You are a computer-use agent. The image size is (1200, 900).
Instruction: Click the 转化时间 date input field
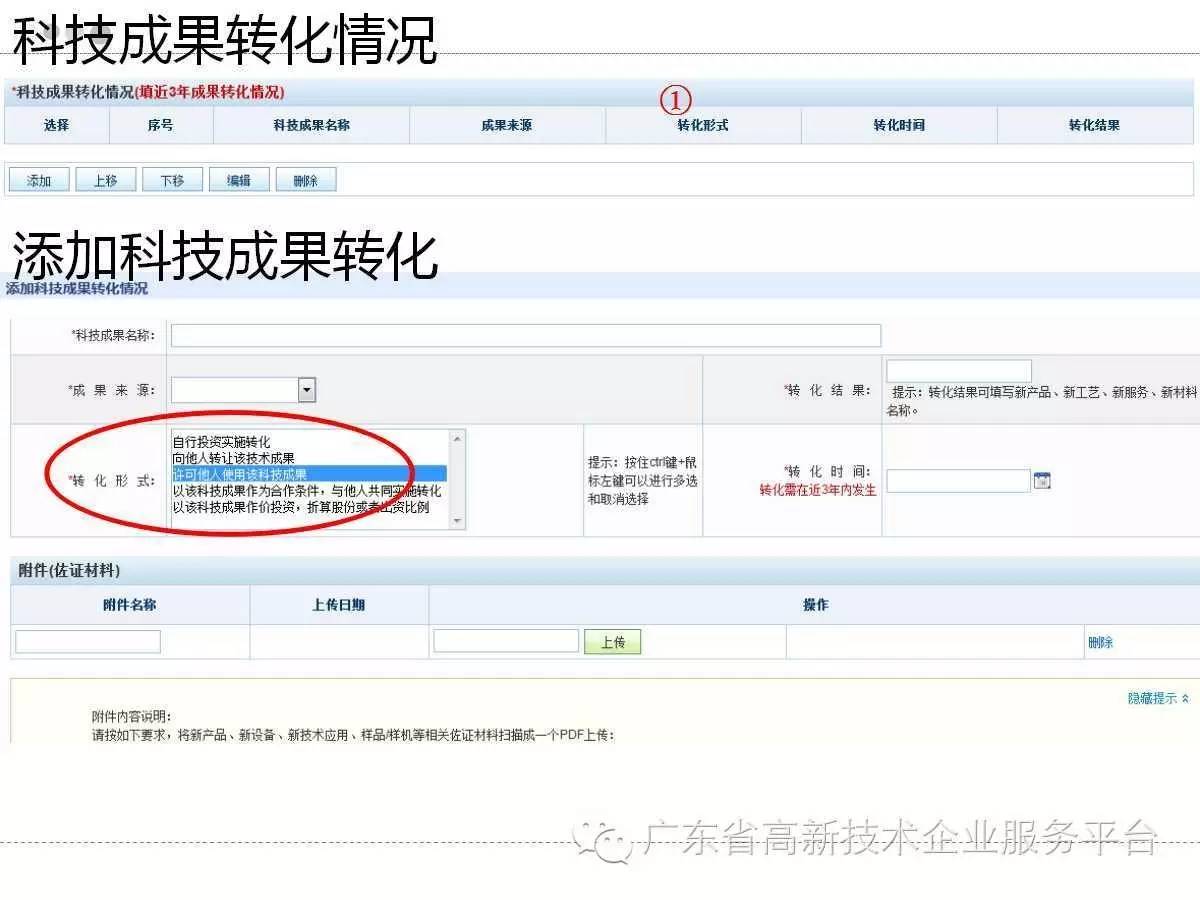click(x=958, y=481)
